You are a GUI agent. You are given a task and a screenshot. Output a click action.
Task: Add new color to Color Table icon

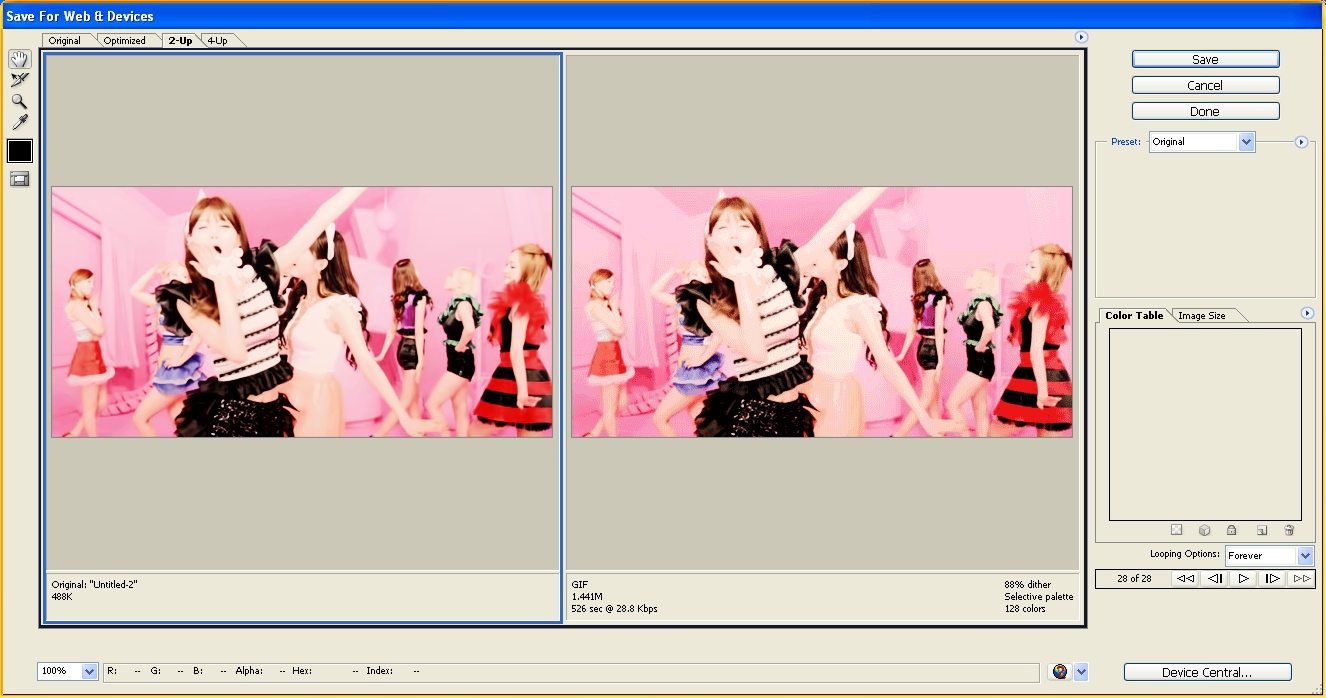[x=1262, y=530]
